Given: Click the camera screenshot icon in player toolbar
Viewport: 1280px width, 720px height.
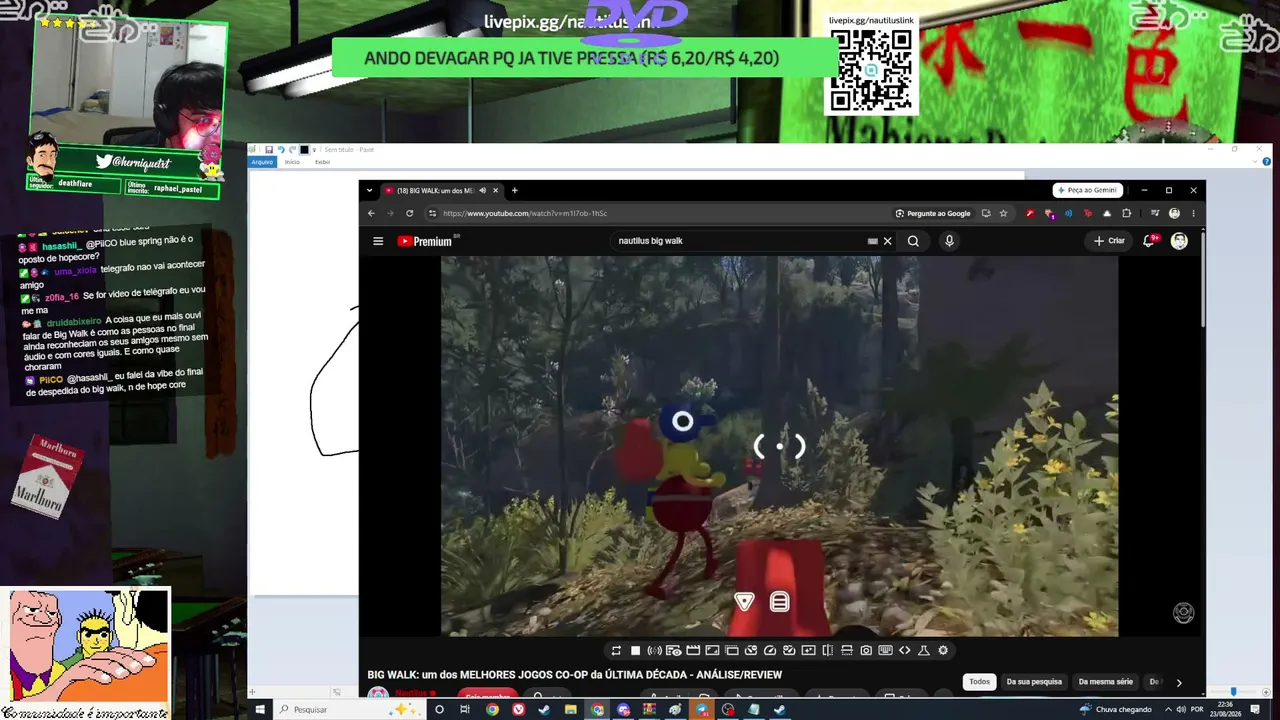Looking at the screenshot, I should point(866,650).
